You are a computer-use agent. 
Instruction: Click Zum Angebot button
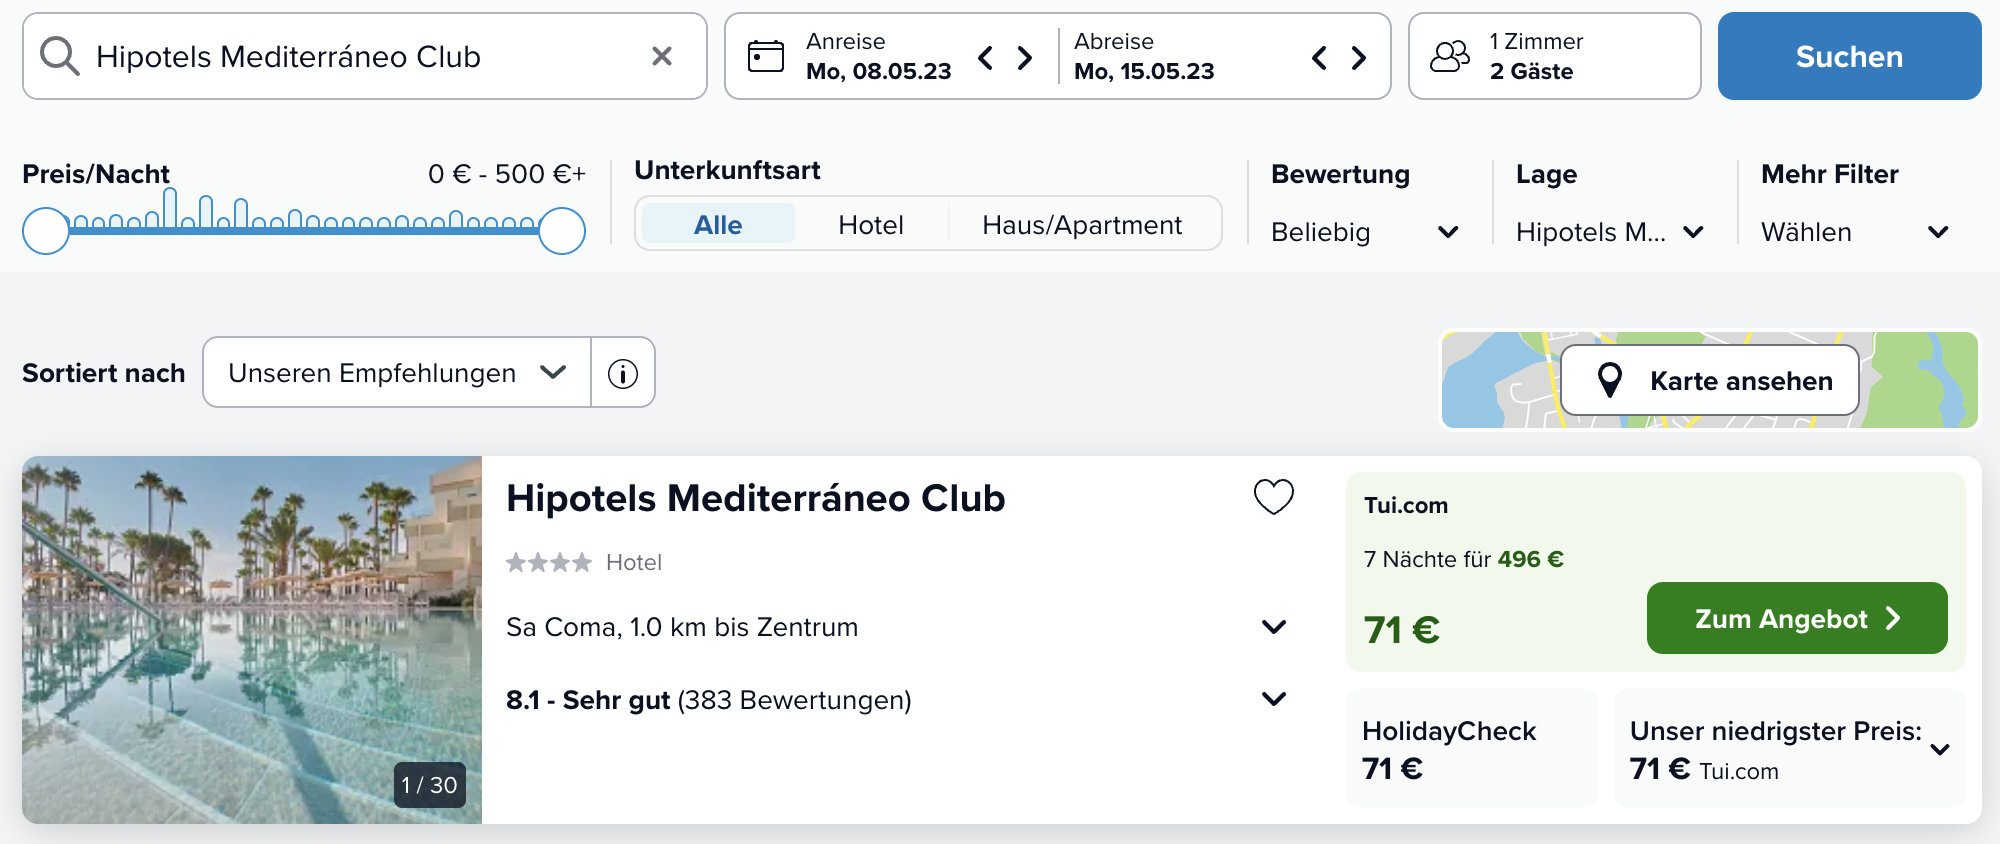pyautogui.click(x=1797, y=618)
